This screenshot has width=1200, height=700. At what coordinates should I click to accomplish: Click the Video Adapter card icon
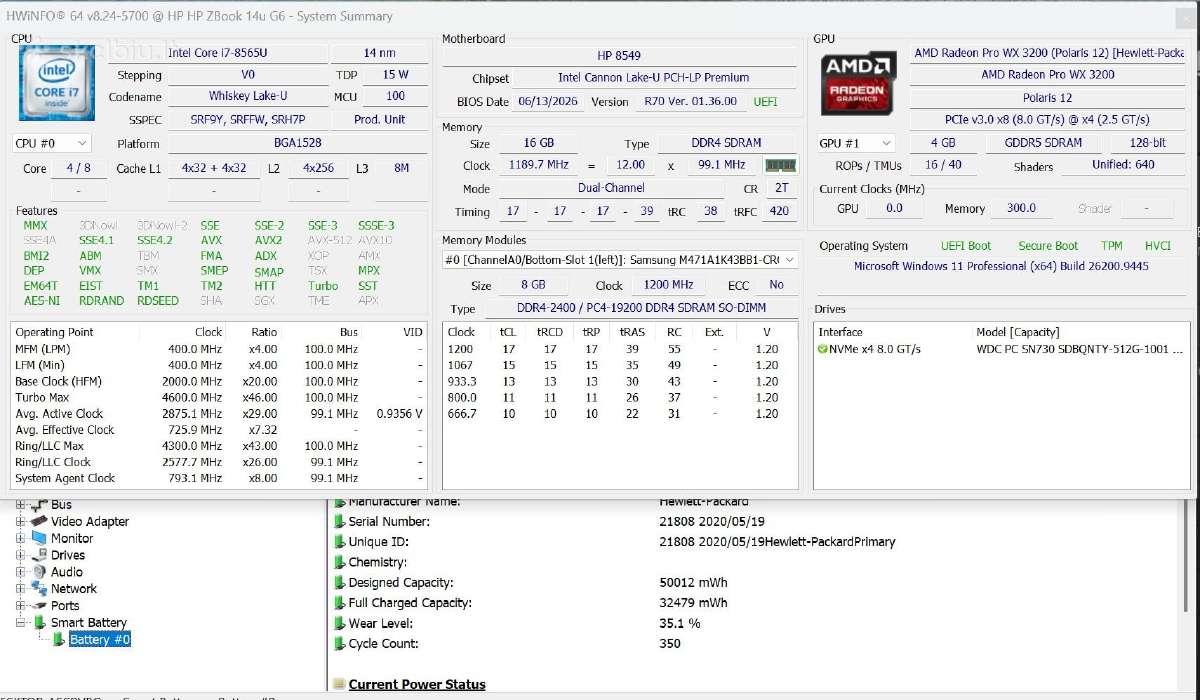click(x=38, y=521)
